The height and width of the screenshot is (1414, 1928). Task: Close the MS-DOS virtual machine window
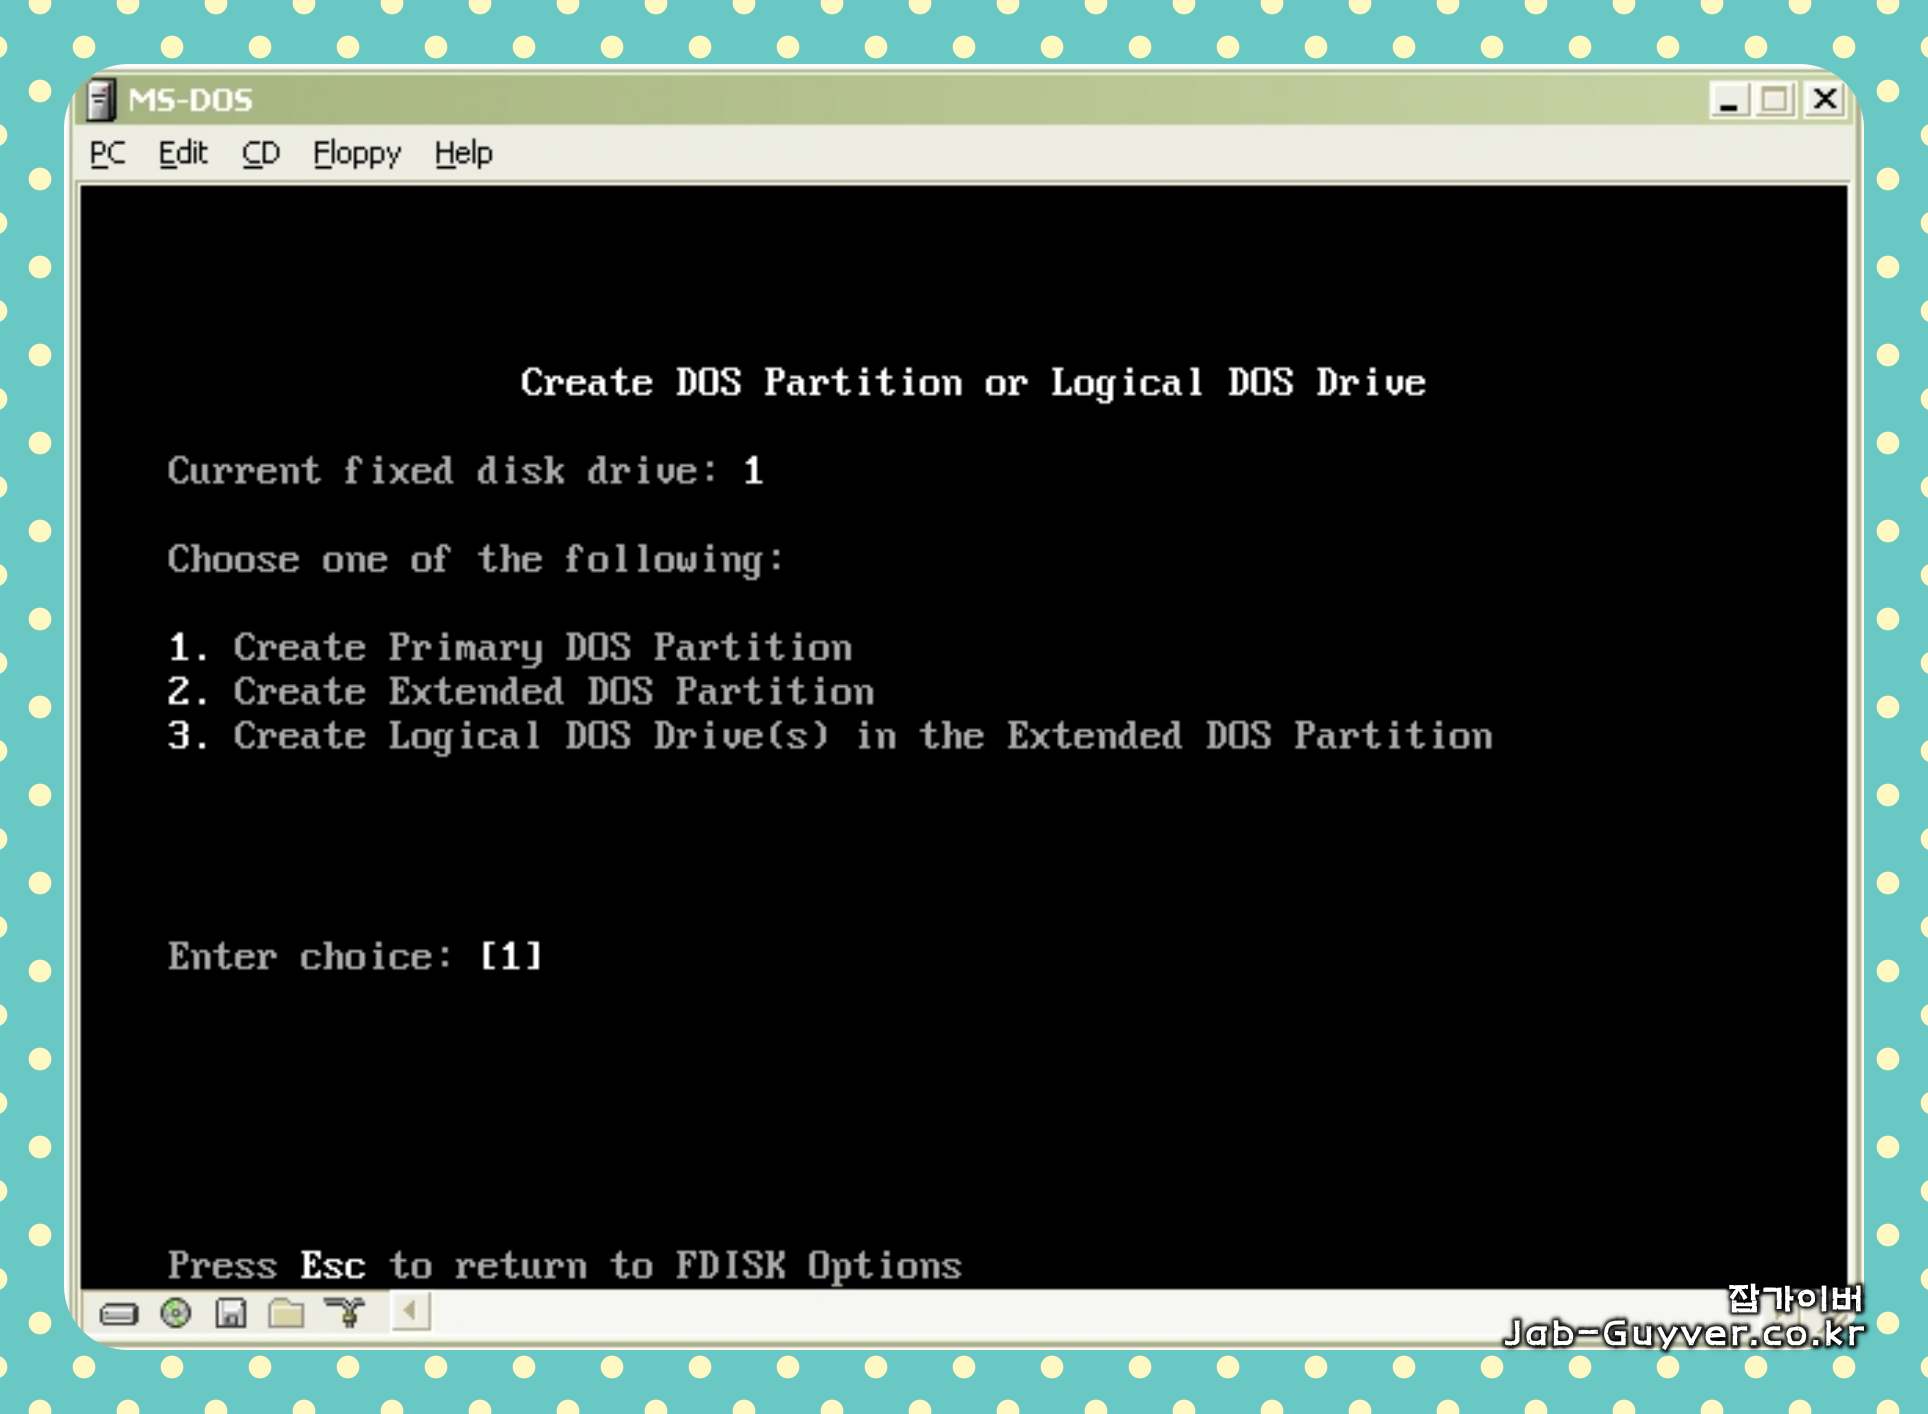[x=1825, y=100]
